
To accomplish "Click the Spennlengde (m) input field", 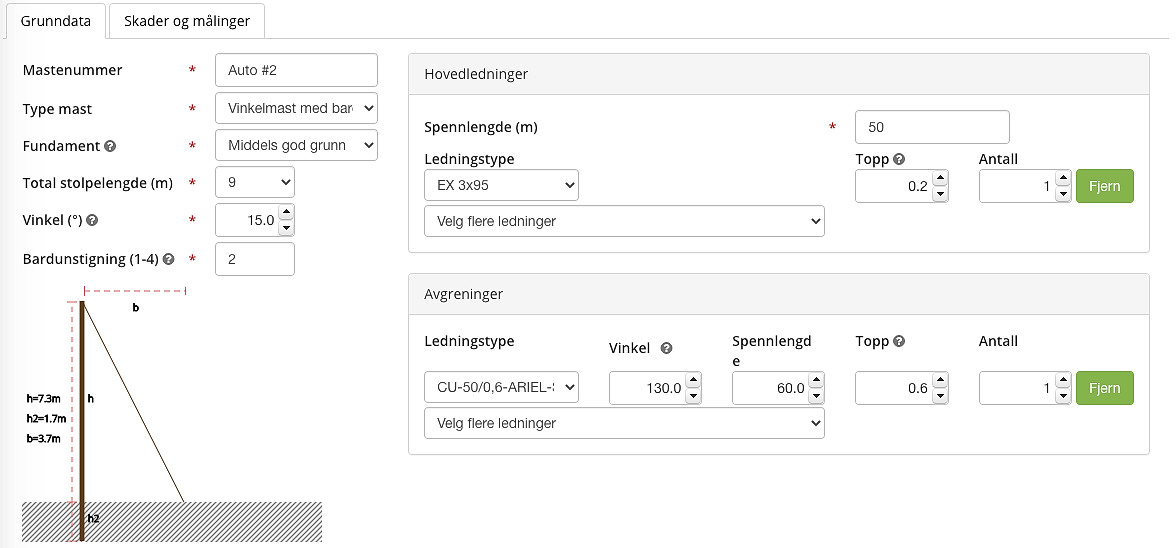I will coord(931,127).
